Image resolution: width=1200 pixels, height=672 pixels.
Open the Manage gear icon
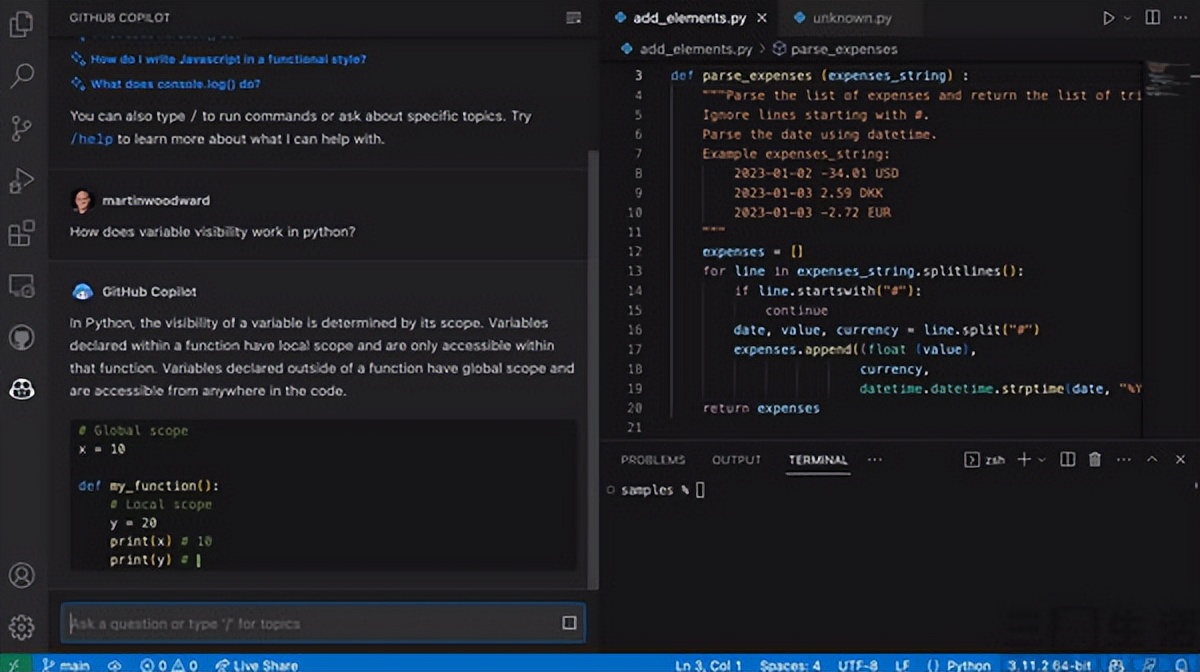point(21,627)
